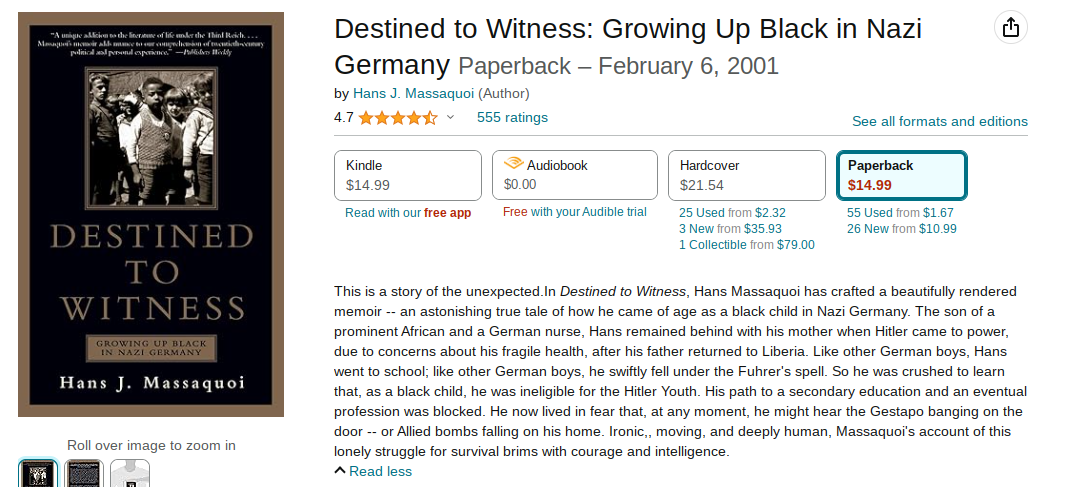The image size is (1066, 487).
Task: View the 555 ratings link
Action: (x=512, y=118)
